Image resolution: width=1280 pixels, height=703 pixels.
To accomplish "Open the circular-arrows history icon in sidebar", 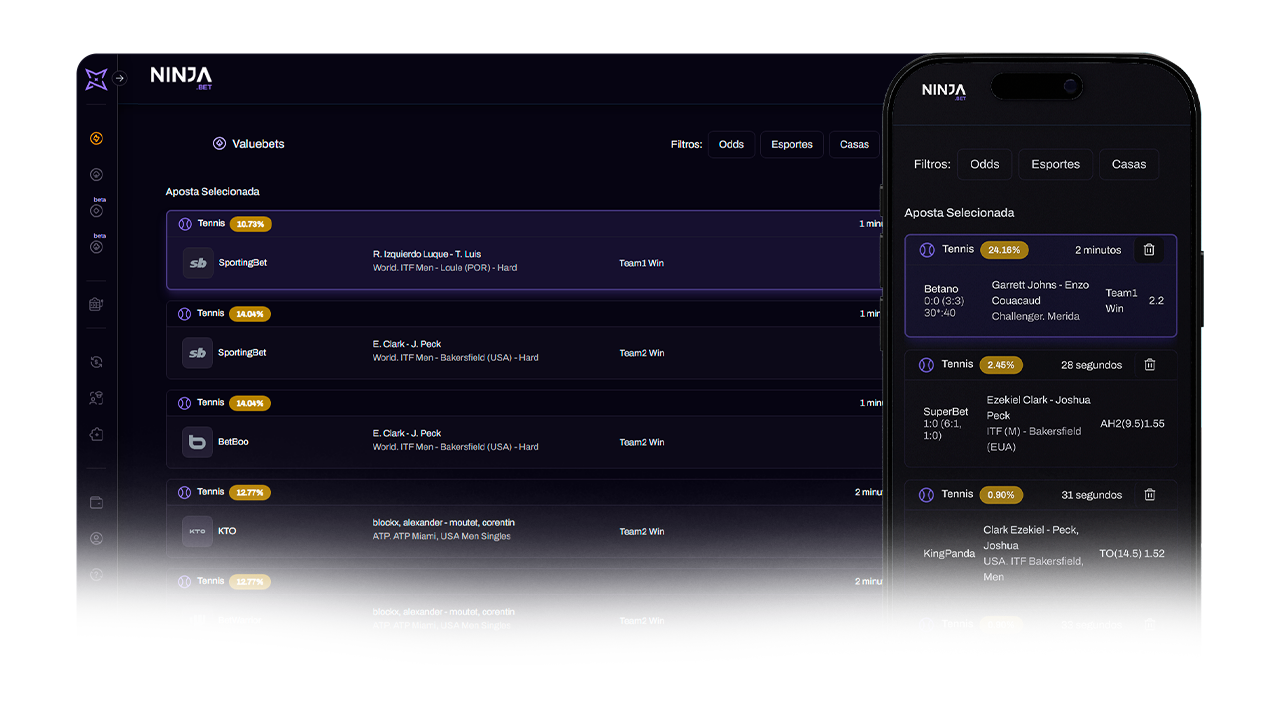I will (x=96, y=362).
